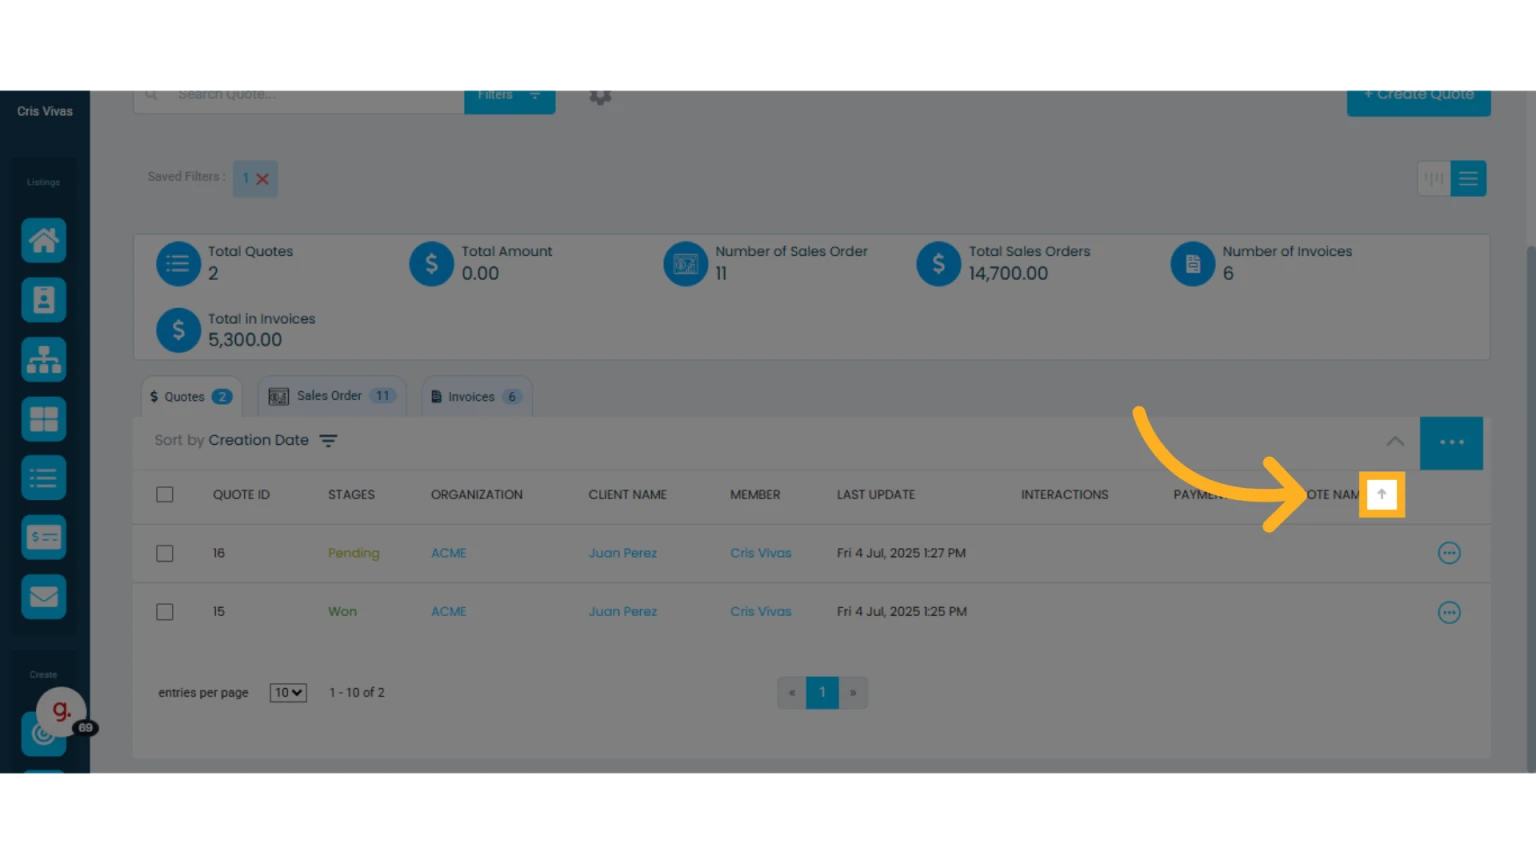Viewport: 1536px width, 864px height.
Task: Click the ORGANIZATION column header
Action: (x=477, y=495)
